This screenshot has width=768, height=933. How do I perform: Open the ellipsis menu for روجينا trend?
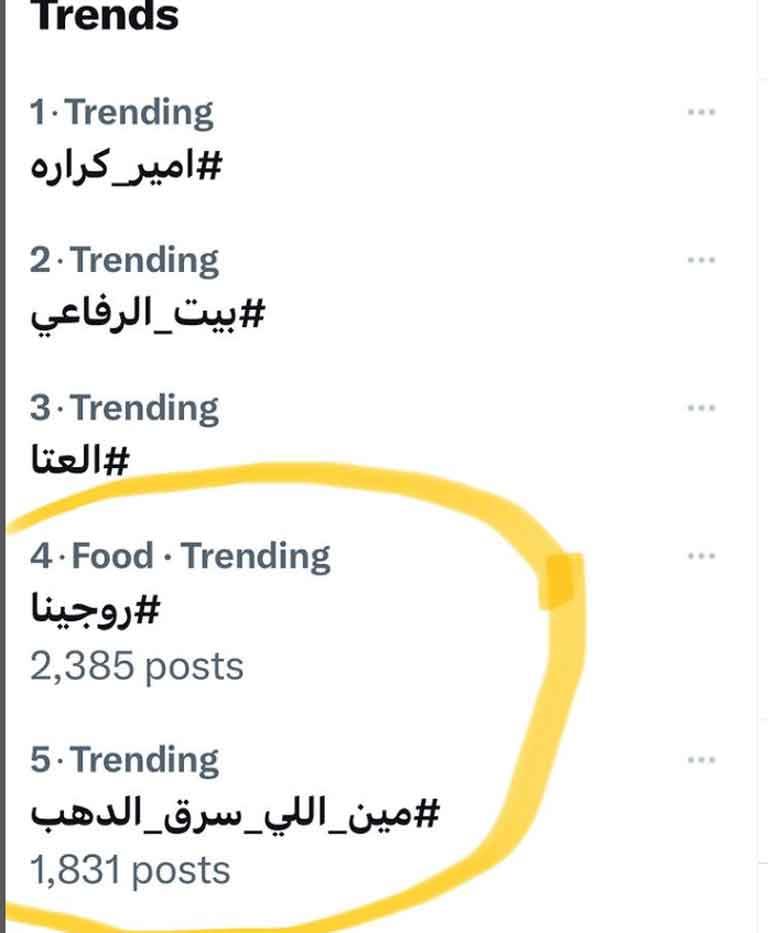coord(702,556)
